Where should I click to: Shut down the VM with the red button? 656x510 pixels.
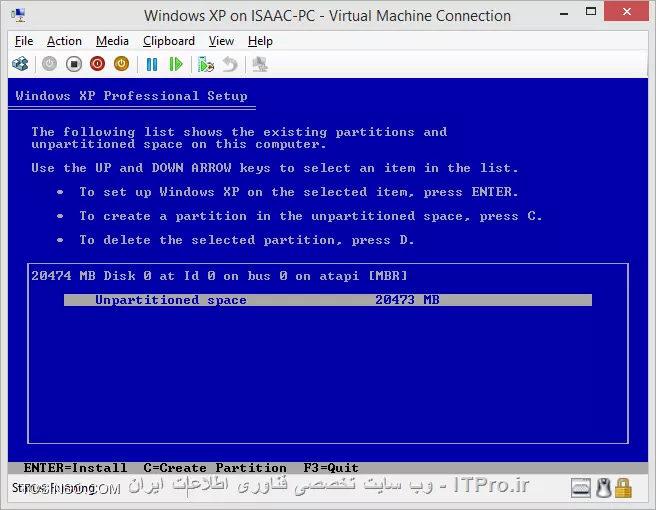(97, 64)
